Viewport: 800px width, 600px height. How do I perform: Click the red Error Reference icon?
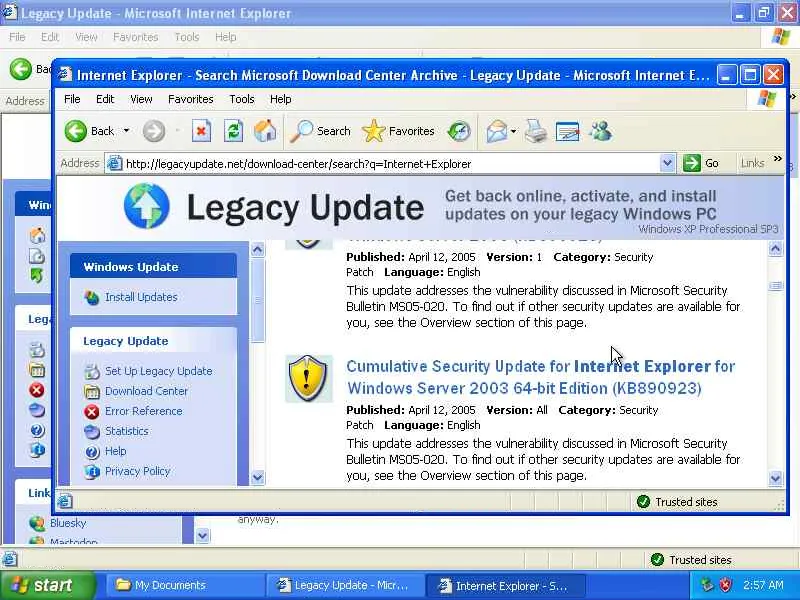coord(92,411)
